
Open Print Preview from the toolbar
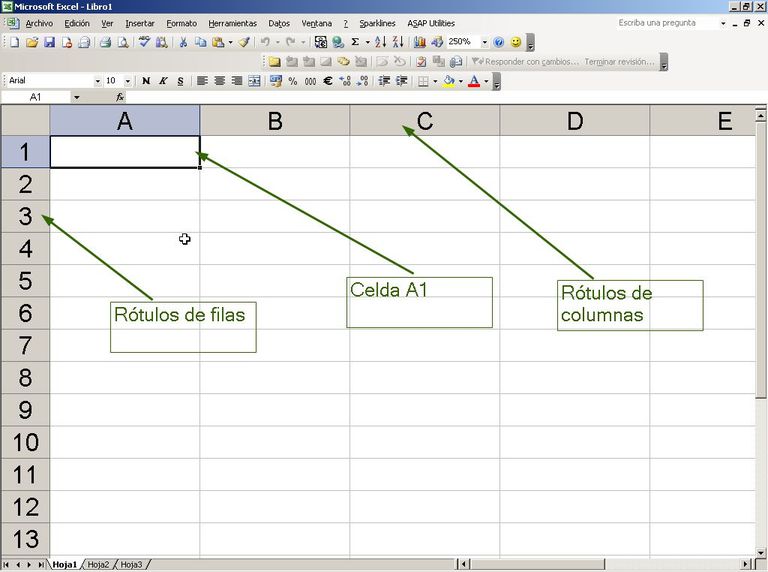click(x=122, y=42)
